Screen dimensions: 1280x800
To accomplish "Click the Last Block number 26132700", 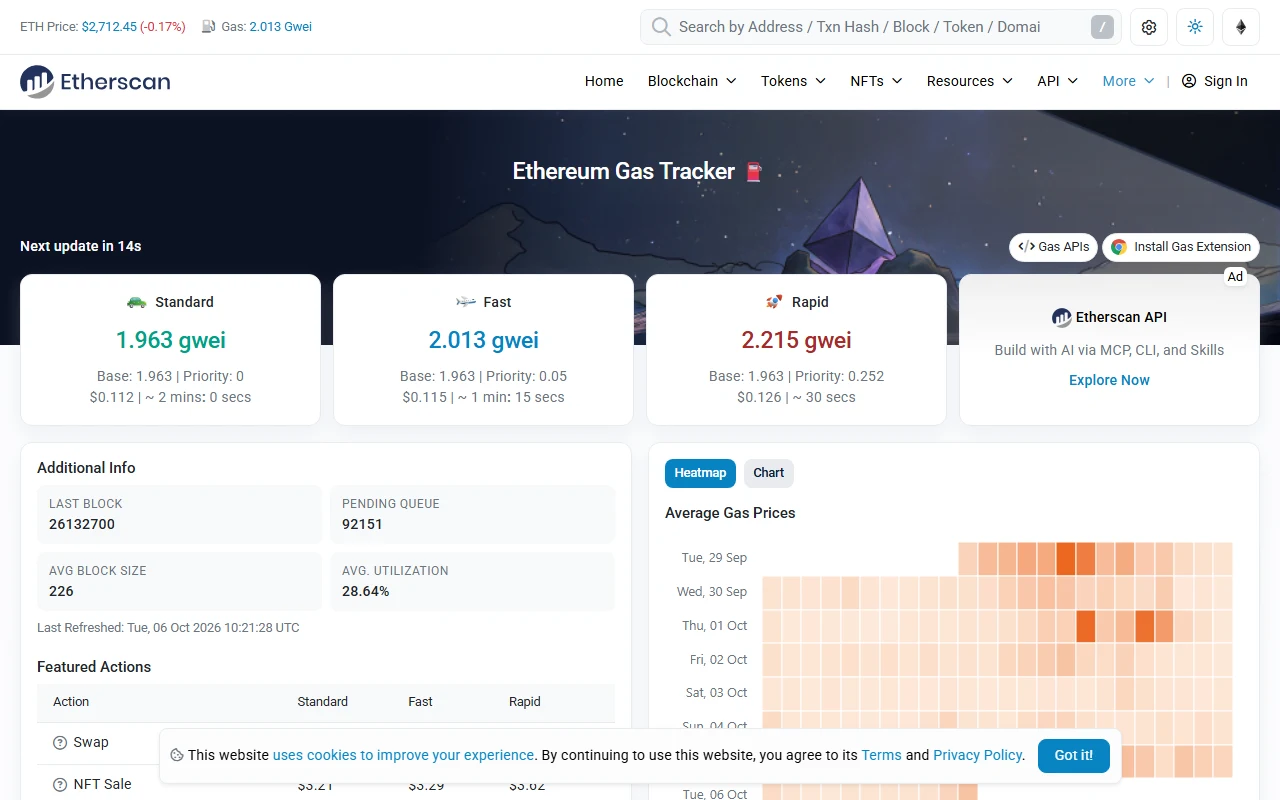I will [x=82, y=524].
